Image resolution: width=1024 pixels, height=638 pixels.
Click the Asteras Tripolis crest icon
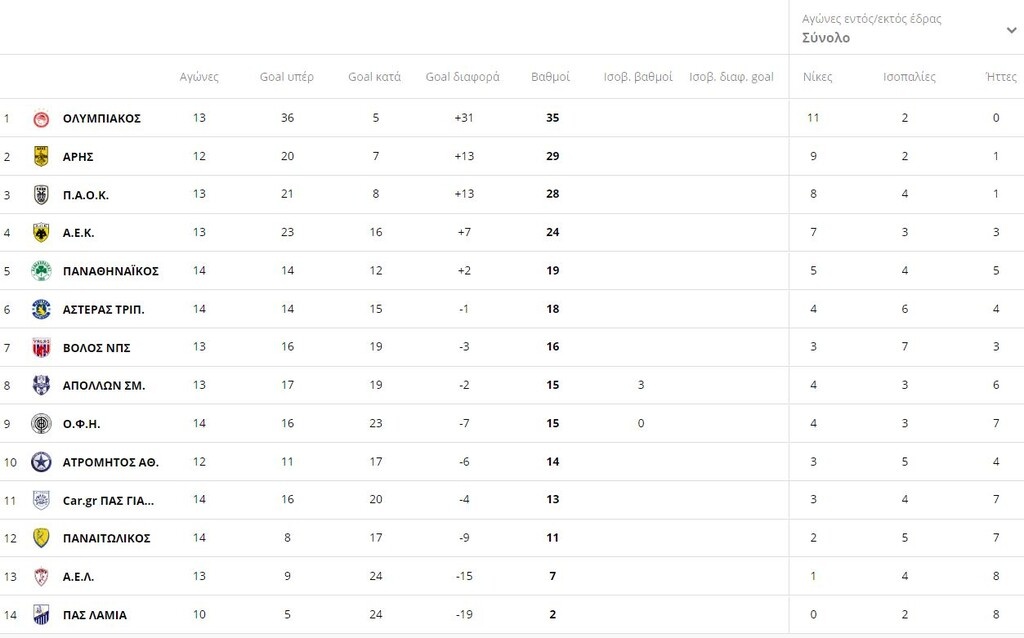pos(41,309)
